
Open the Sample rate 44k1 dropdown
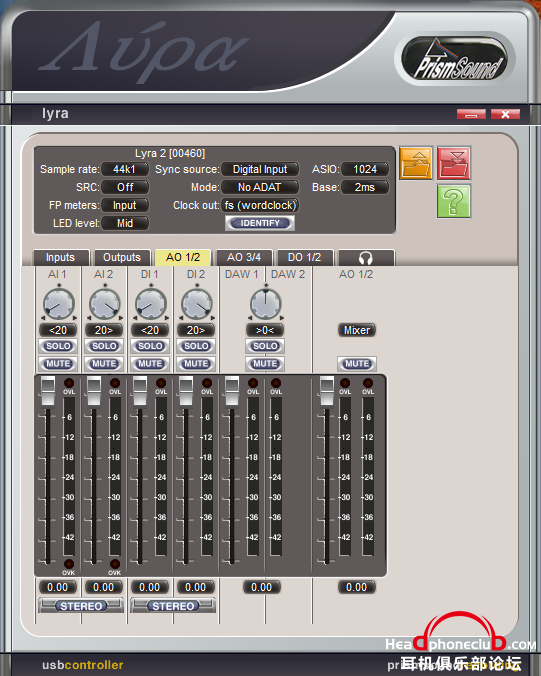[x=125, y=169]
